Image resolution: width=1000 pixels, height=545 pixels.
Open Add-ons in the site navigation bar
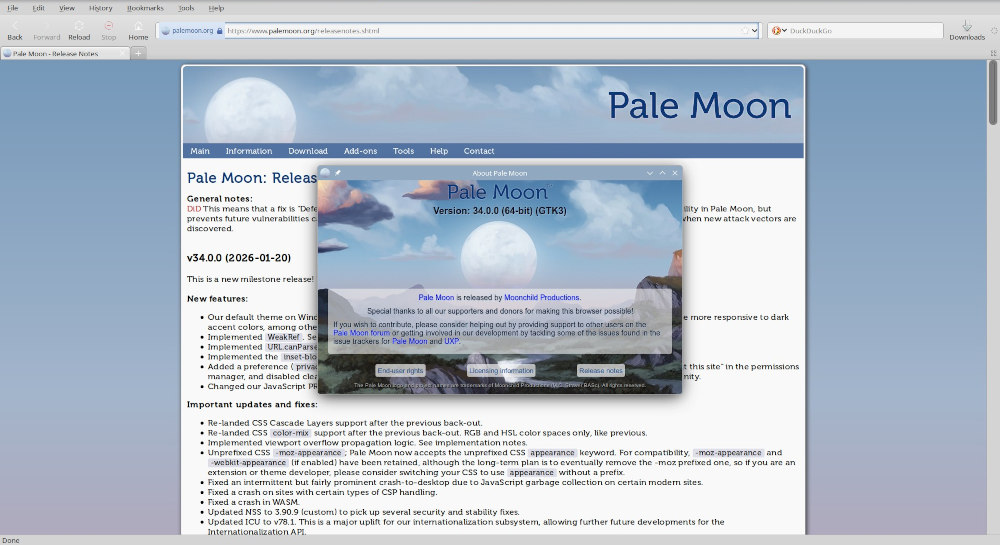click(x=360, y=151)
